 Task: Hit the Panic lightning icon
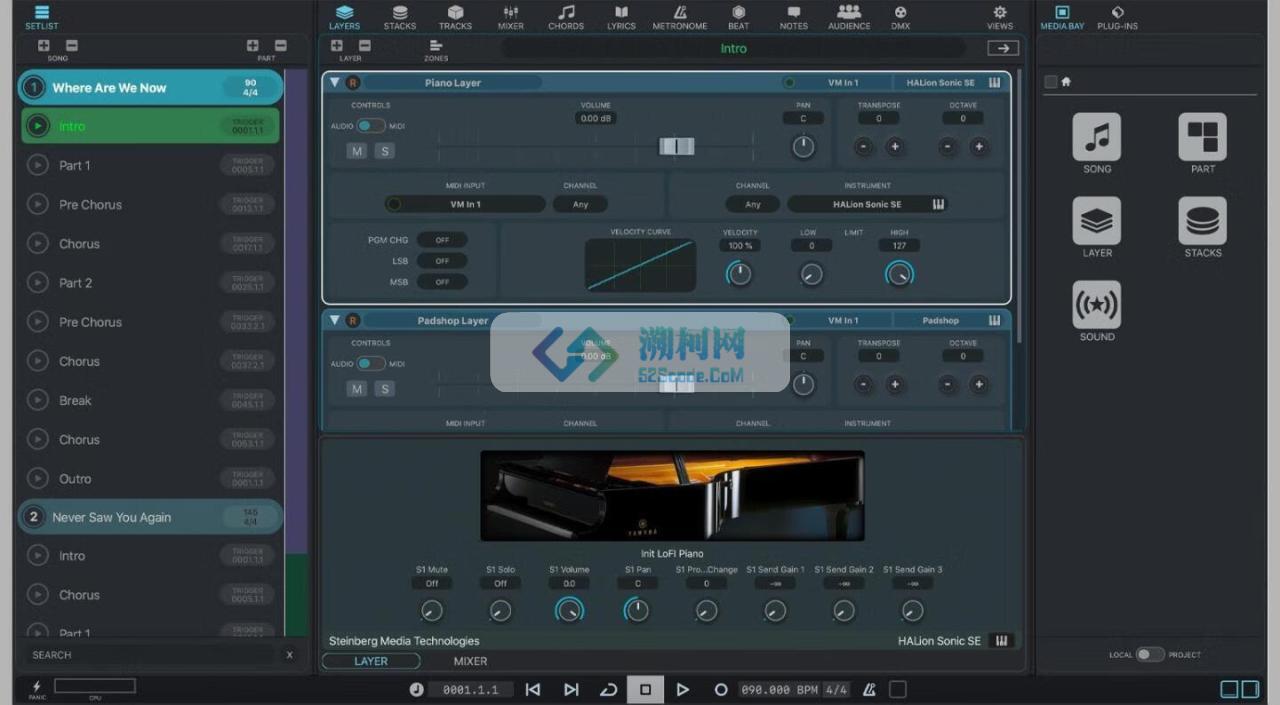(x=37, y=686)
